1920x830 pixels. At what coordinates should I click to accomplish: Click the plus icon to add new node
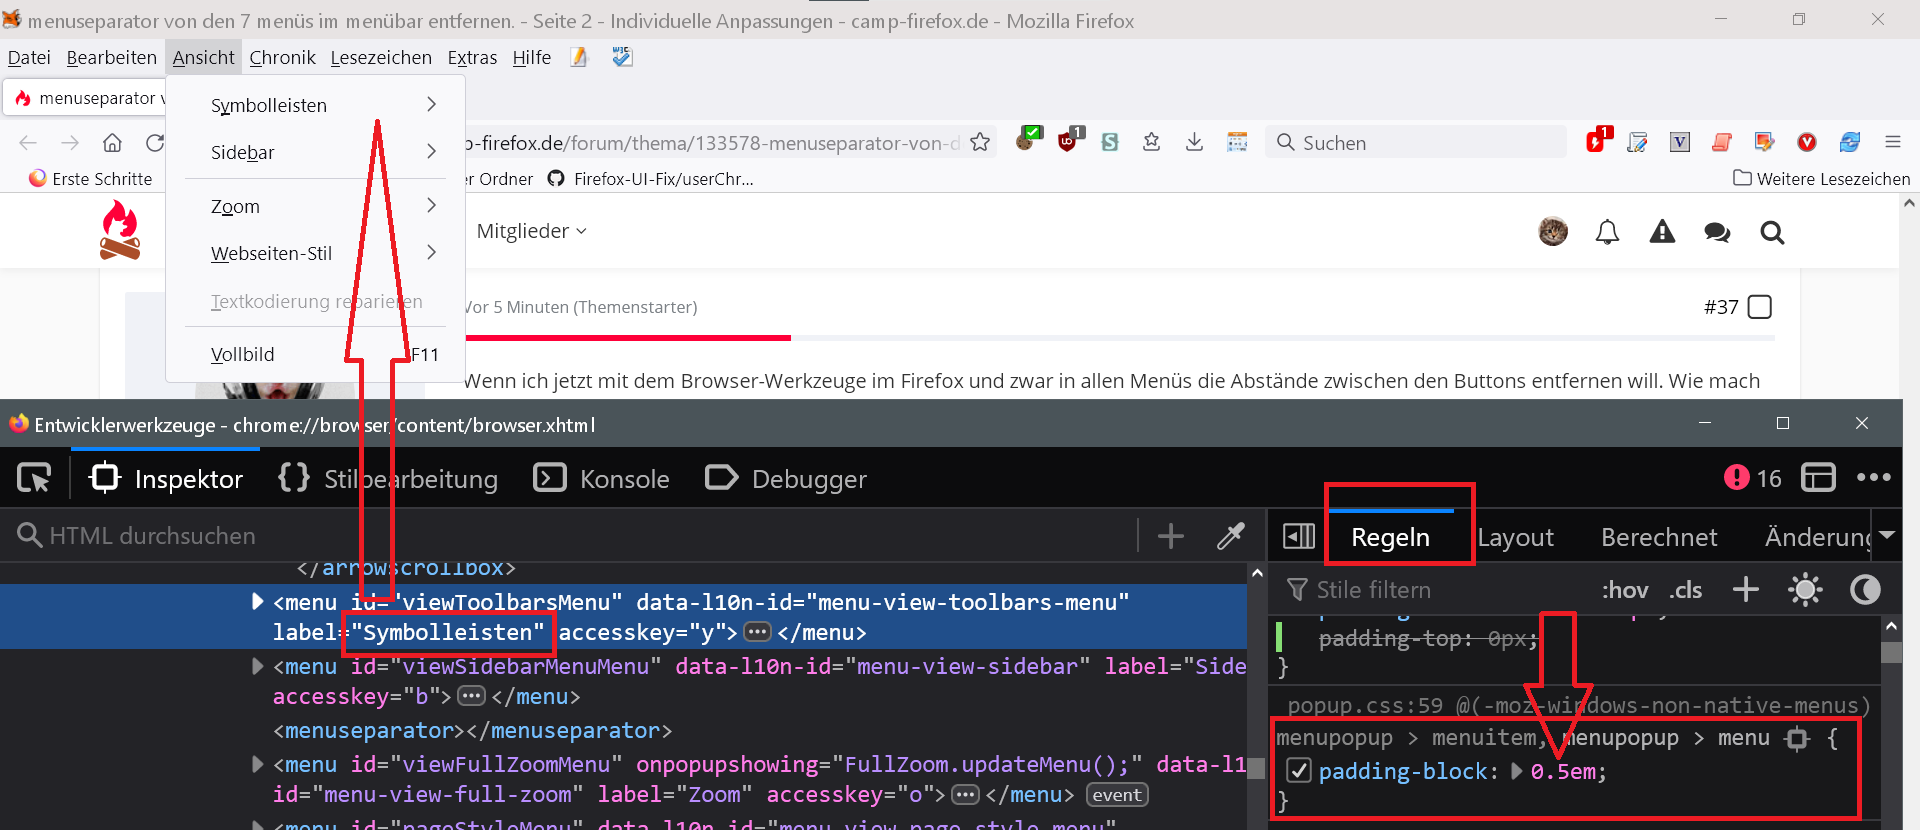click(x=1170, y=536)
